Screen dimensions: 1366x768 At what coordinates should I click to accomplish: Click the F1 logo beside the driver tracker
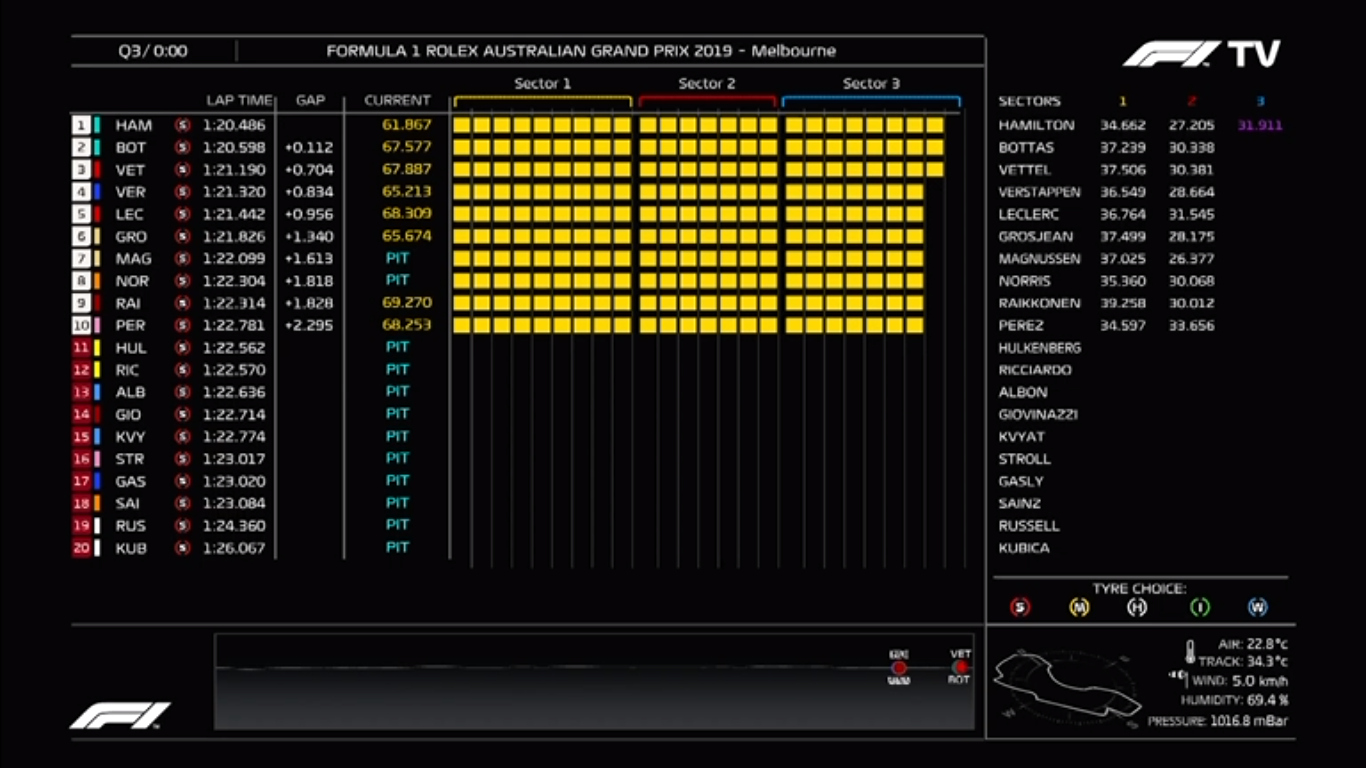(x=120, y=715)
